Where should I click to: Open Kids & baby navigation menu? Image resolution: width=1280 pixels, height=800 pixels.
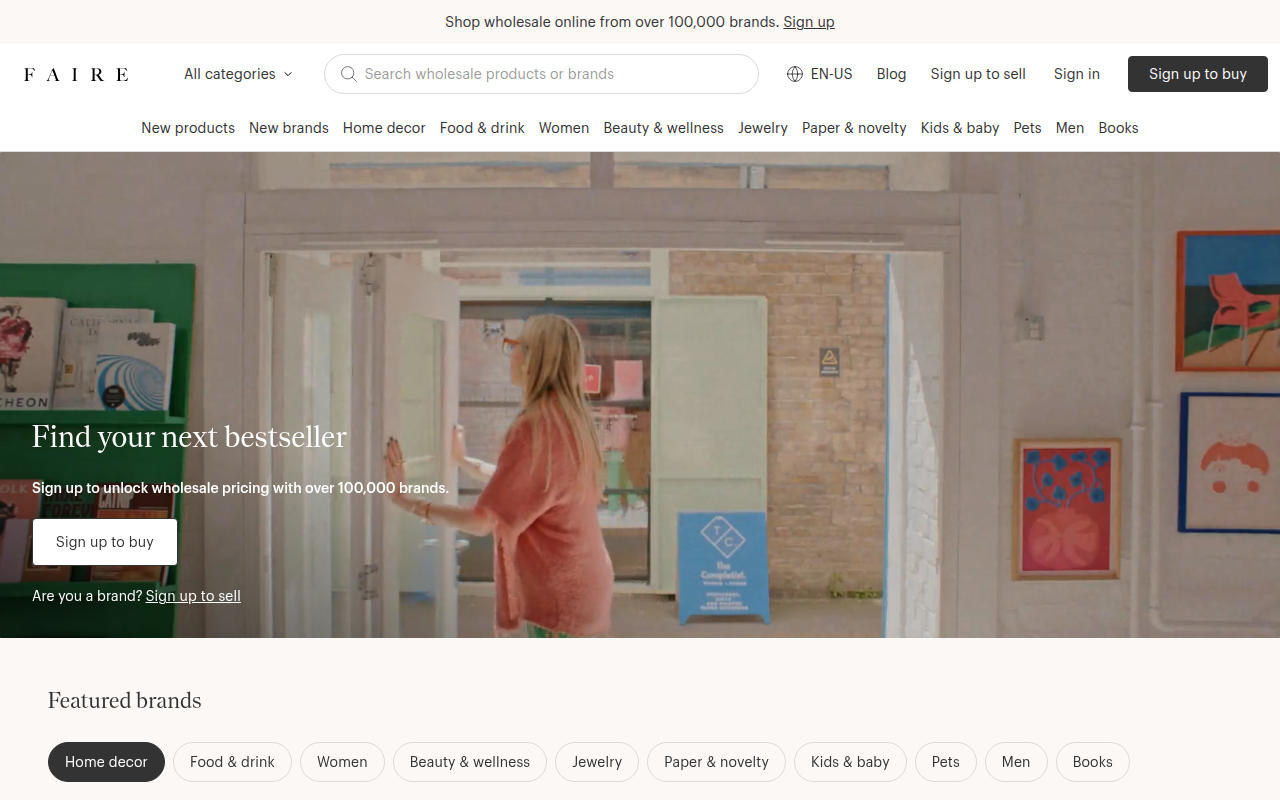tap(960, 128)
